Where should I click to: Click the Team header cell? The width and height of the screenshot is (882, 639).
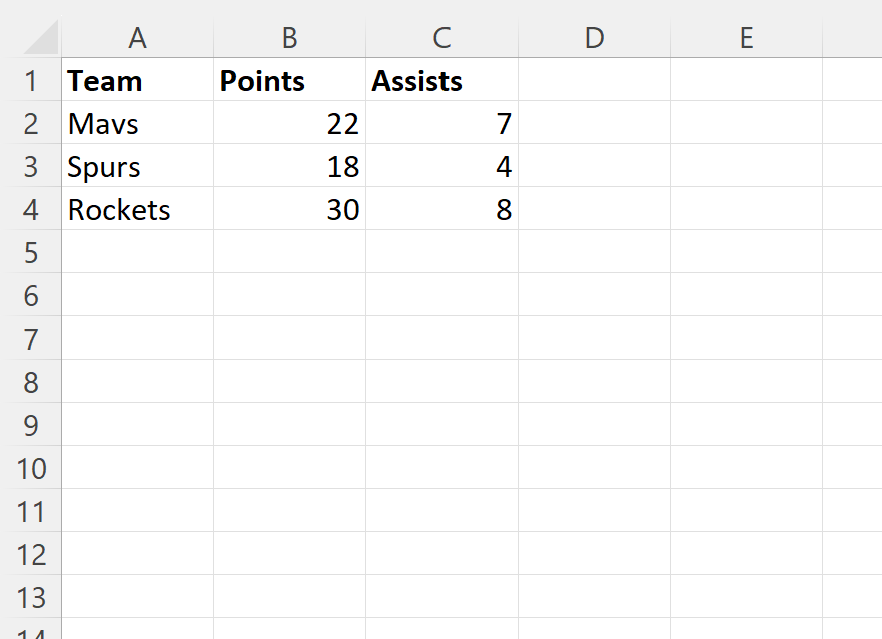[x=137, y=81]
